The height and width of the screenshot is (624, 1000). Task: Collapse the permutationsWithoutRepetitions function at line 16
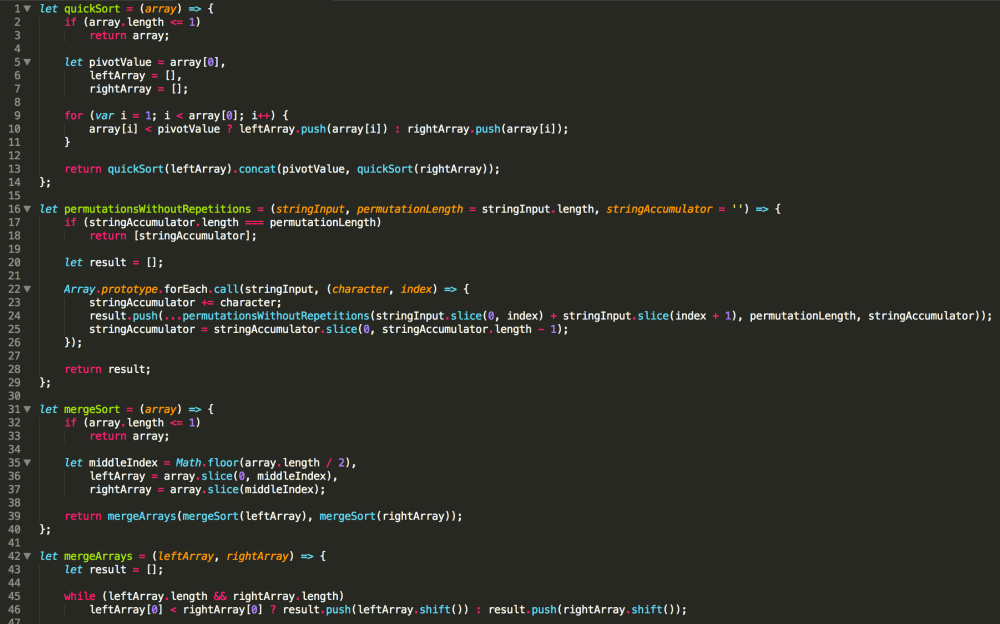[27, 209]
